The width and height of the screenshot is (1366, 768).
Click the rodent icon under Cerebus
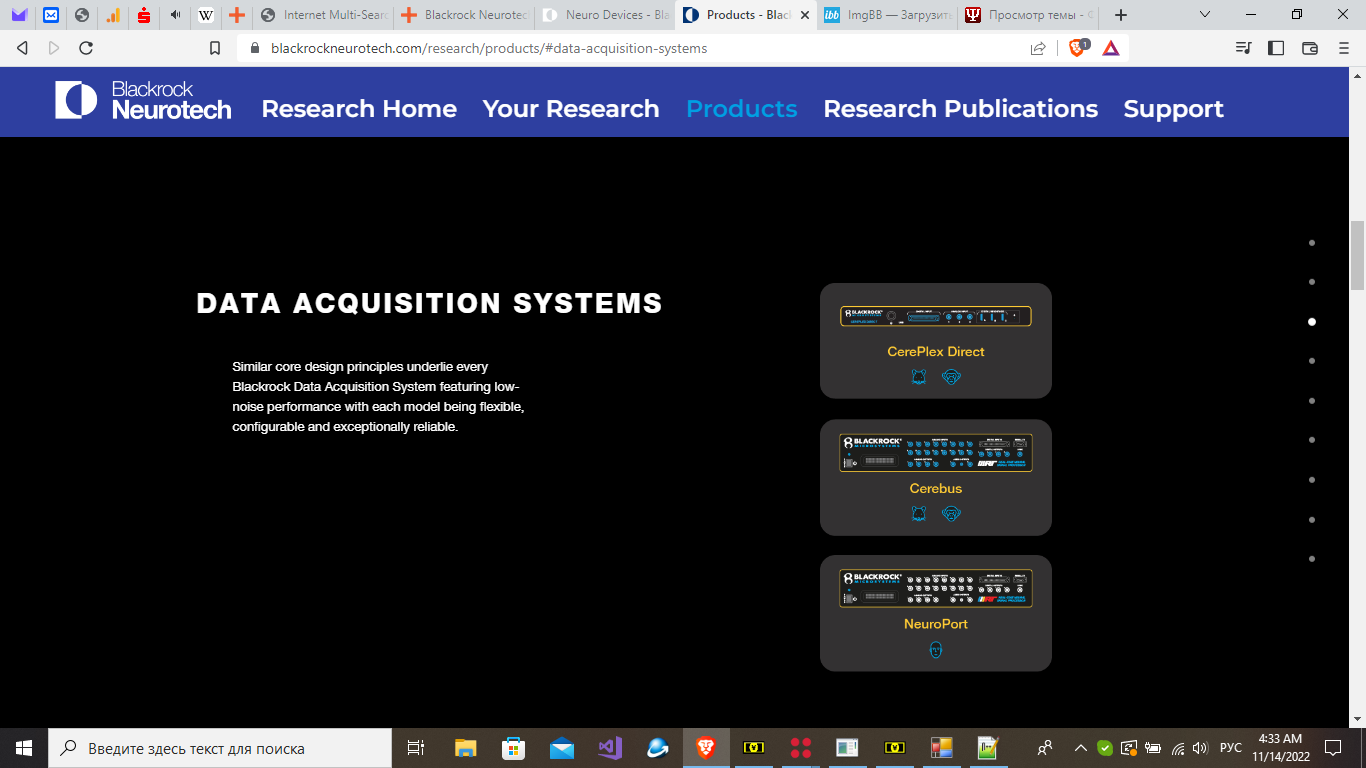coord(919,513)
